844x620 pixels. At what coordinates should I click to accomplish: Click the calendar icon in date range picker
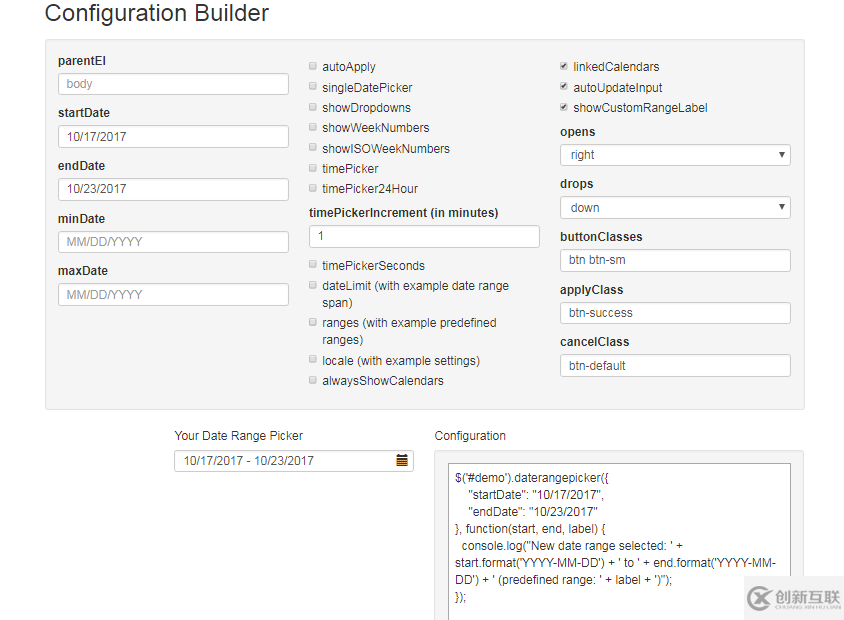point(402,461)
